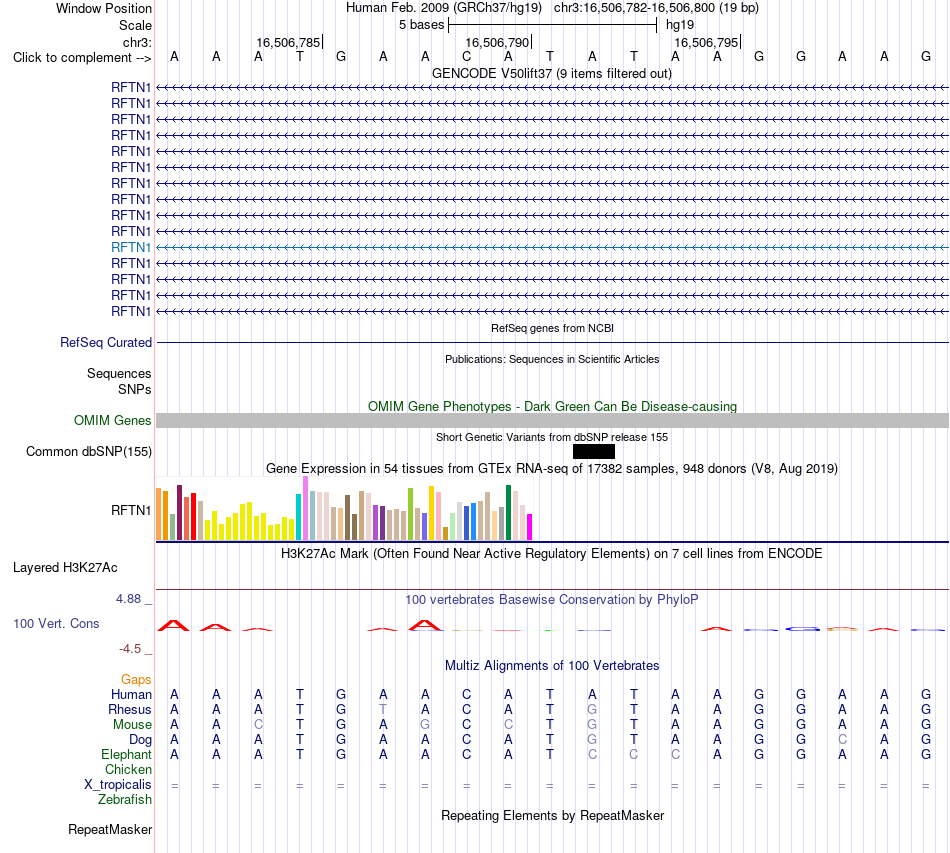Open the GTEx RFTN1 expression bar chart
This screenshot has width=950, height=853.
[344, 508]
